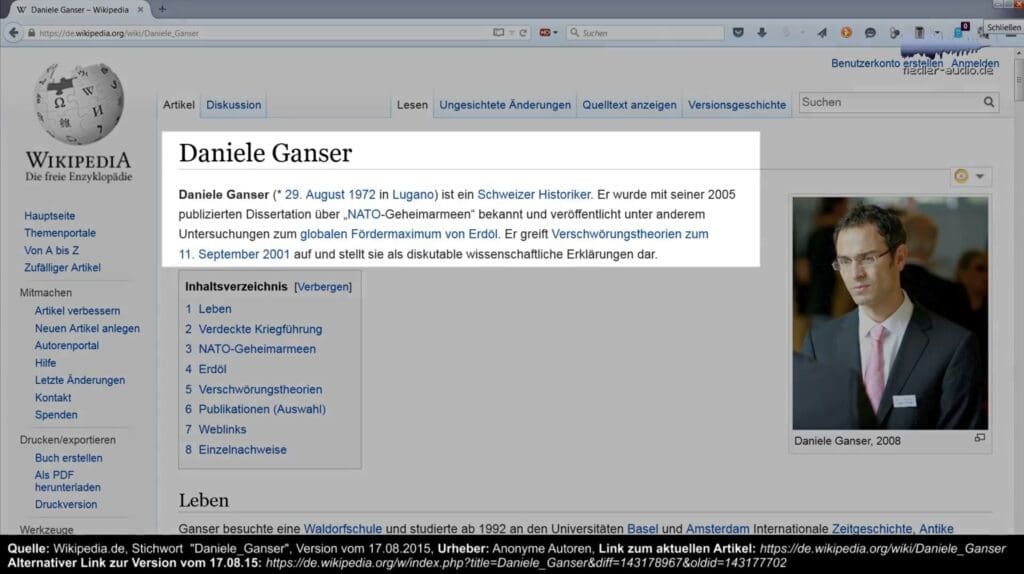Click the paper plane send icon

tap(822, 33)
